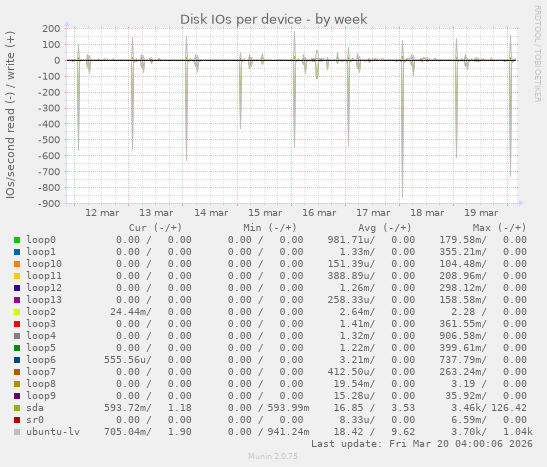Click the ubuntu-lv light gray swatch
Image resolution: width=547 pixels, height=467 pixels.
[x=17, y=432]
